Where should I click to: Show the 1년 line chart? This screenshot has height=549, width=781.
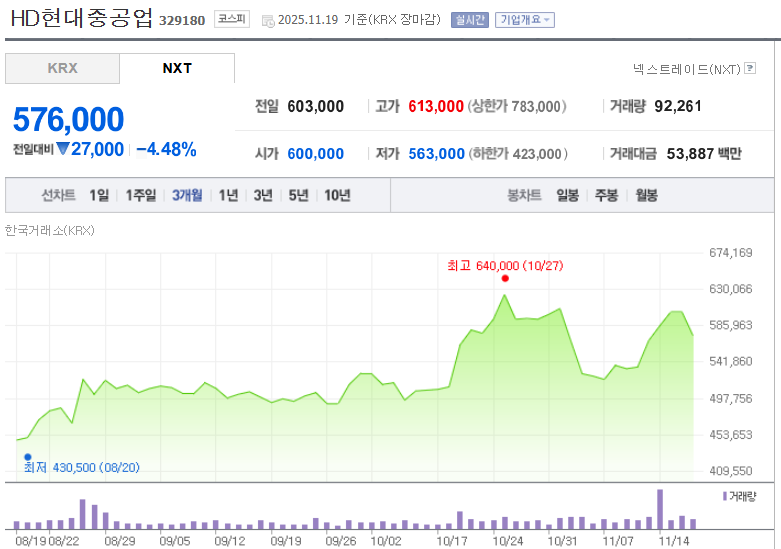tap(229, 195)
